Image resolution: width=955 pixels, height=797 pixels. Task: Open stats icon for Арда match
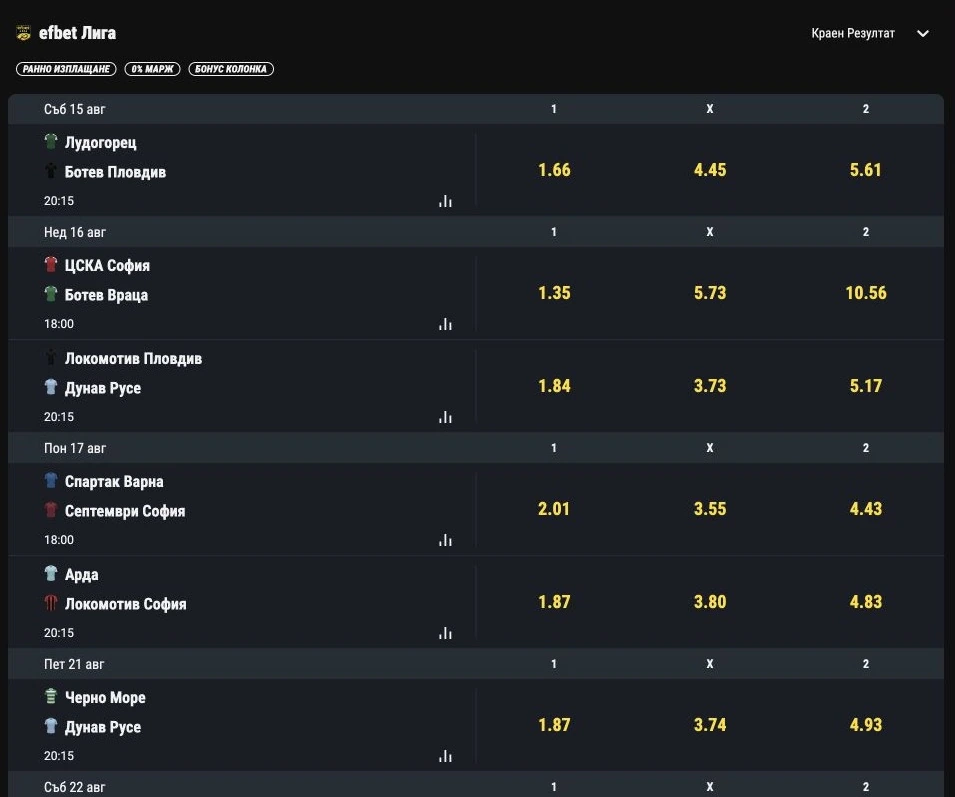[445, 633]
